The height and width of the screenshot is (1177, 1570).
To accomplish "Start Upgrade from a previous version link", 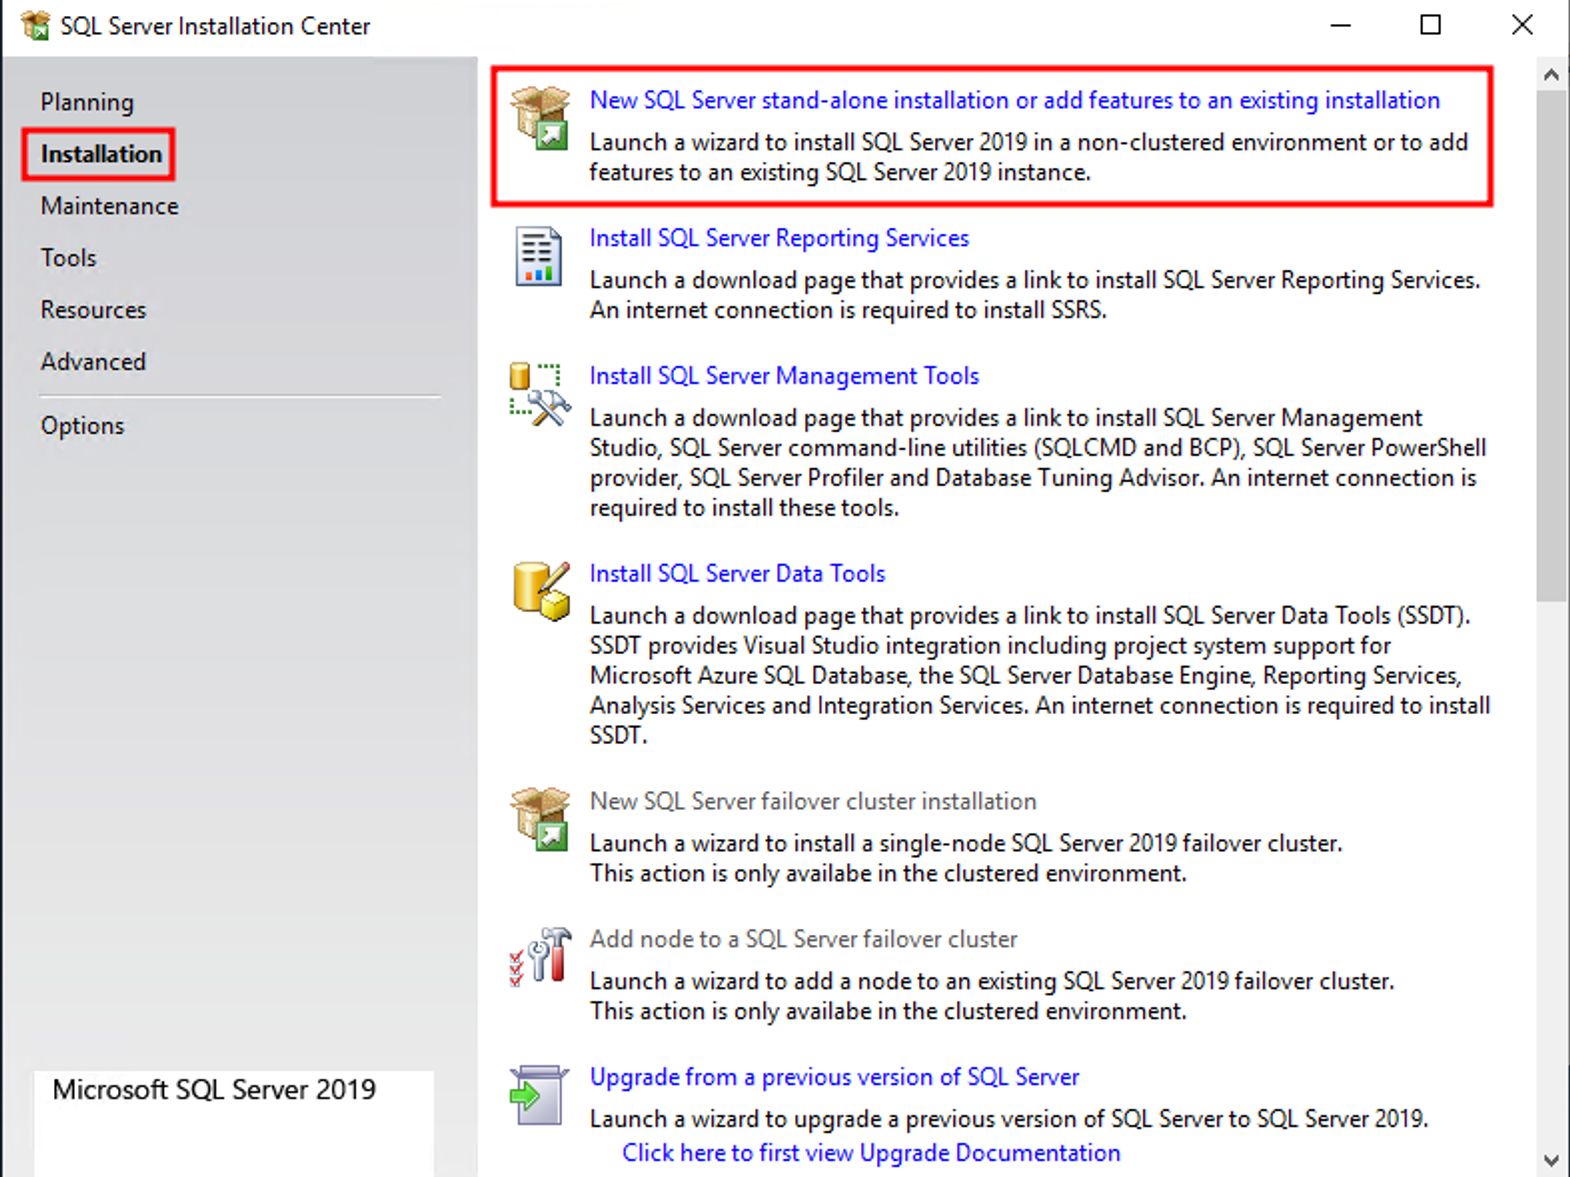I will pyautogui.click(x=834, y=1077).
